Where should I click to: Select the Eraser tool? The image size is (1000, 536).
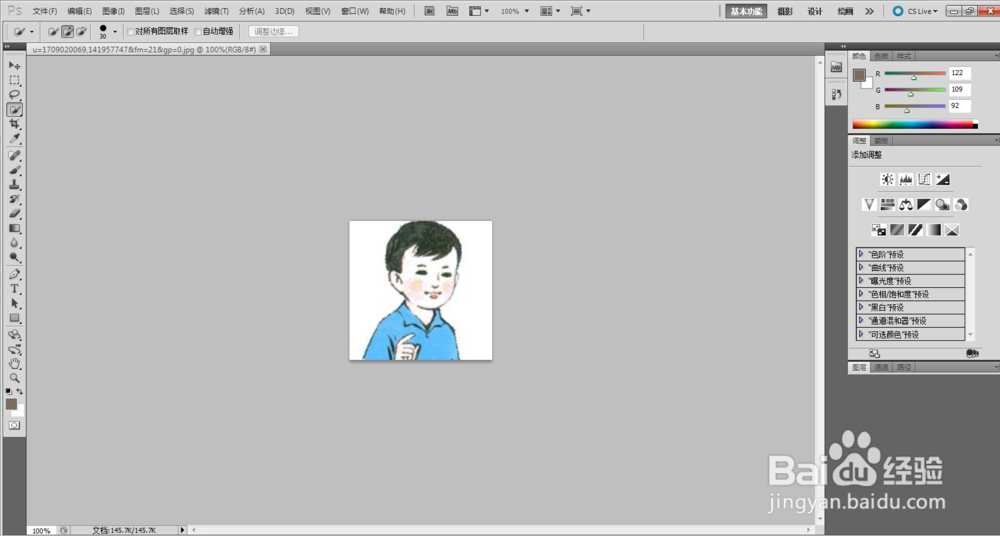[x=14, y=214]
